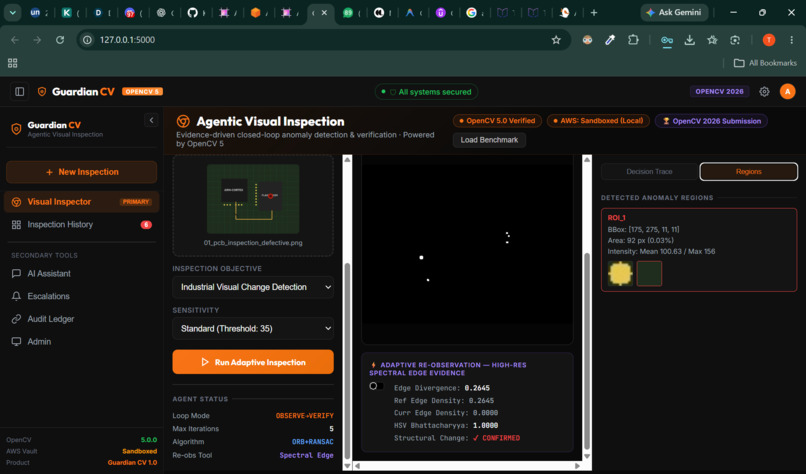This screenshot has width=806, height=474.
Task: Collapse the sidebar with the chevron arrow
Action: tap(151, 120)
